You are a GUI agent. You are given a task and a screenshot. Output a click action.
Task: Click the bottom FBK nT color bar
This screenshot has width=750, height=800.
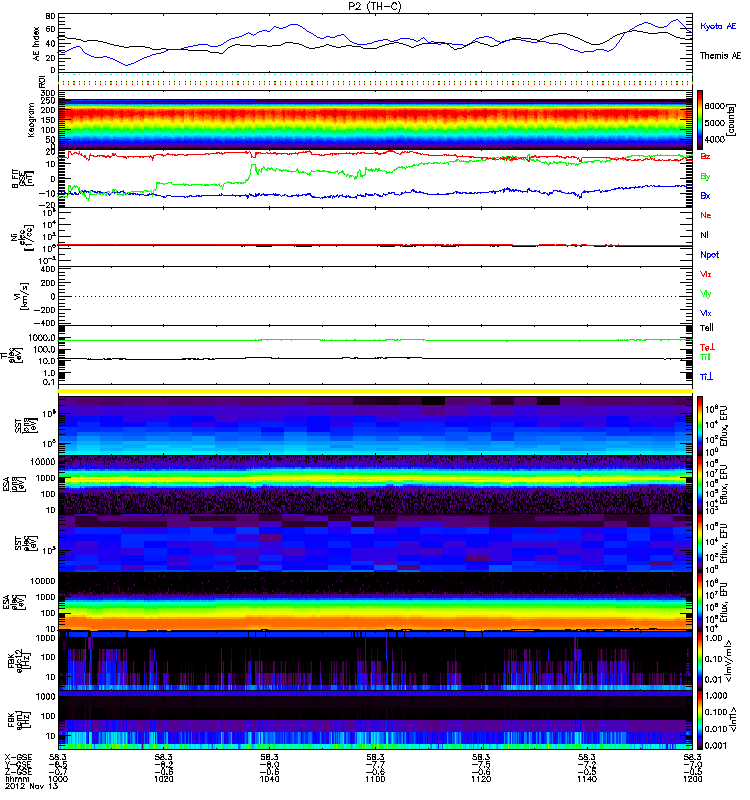(701, 720)
